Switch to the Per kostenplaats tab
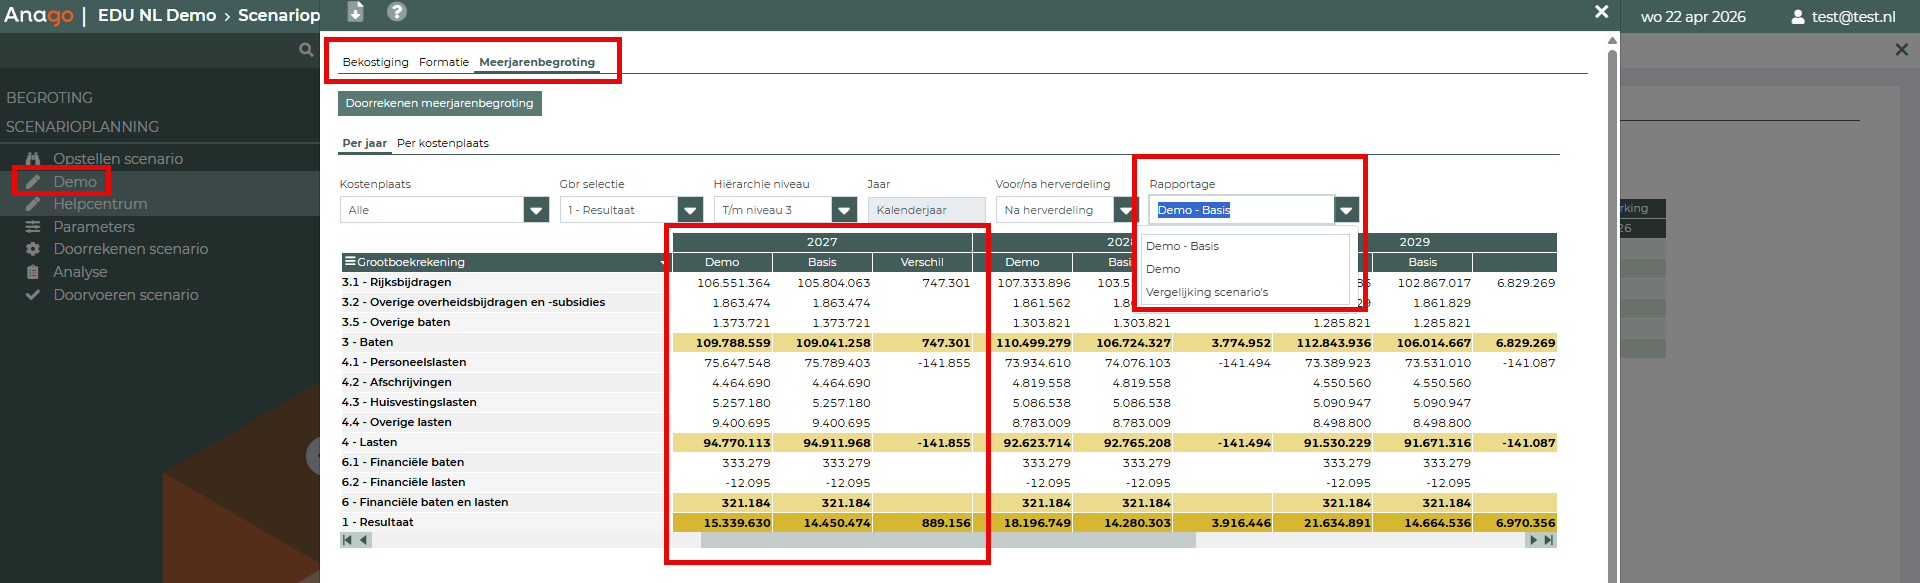Viewport: 1920px width, 583px height. point(442,143)
